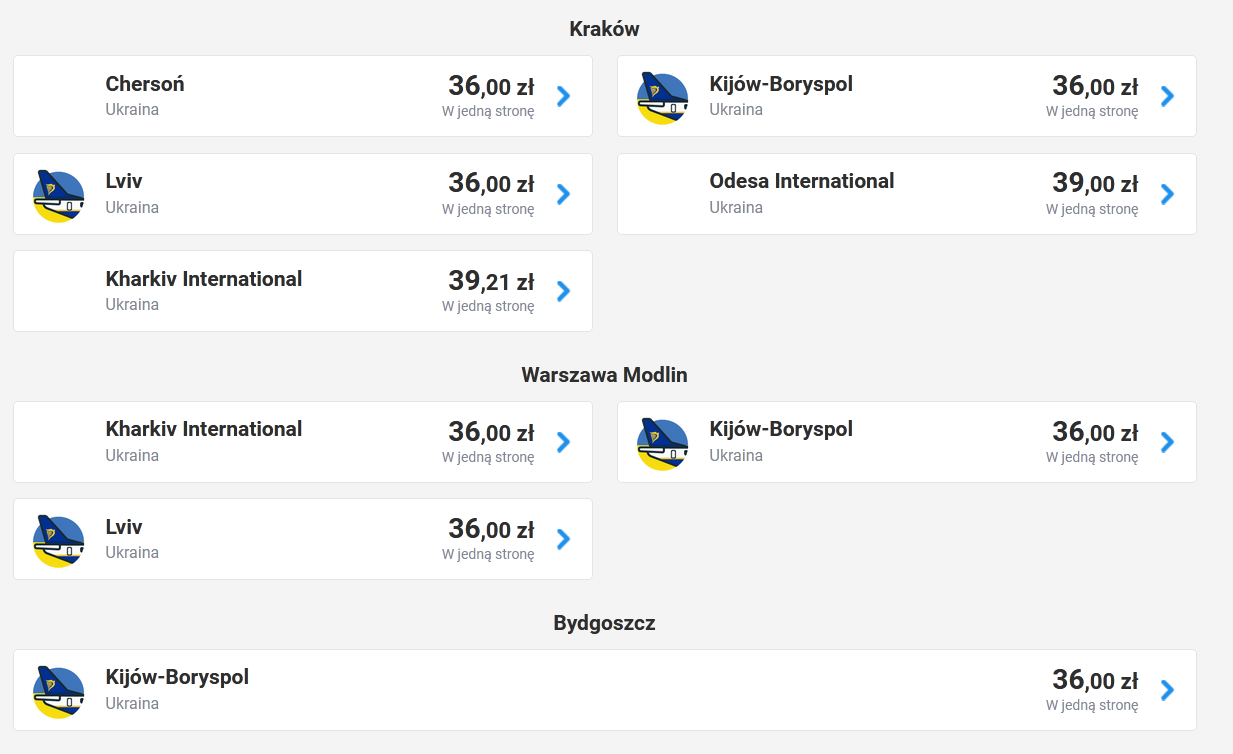The width and height of the screenshot is (1233, 754).
Task: Click 39,00 zł Odesa International price
Action: (x=1095, y=183)
